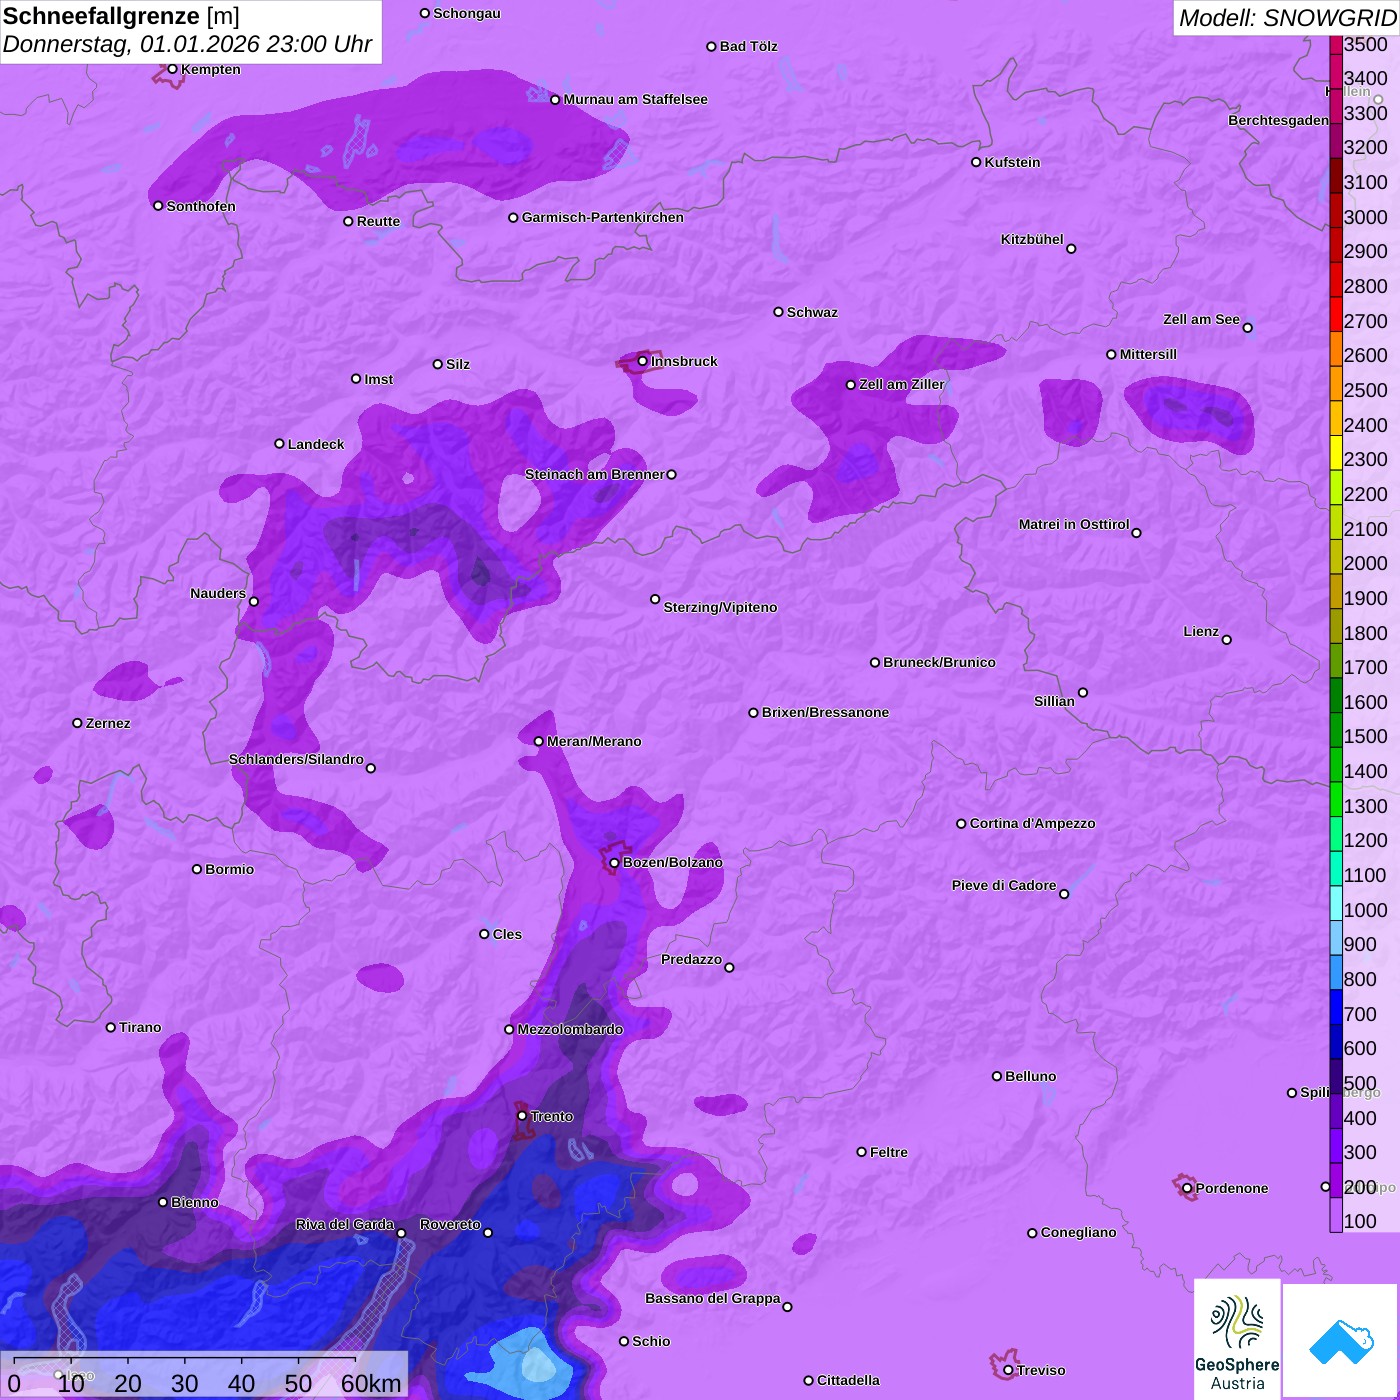Click the Schlanders/Silandro label

point(296,759)
